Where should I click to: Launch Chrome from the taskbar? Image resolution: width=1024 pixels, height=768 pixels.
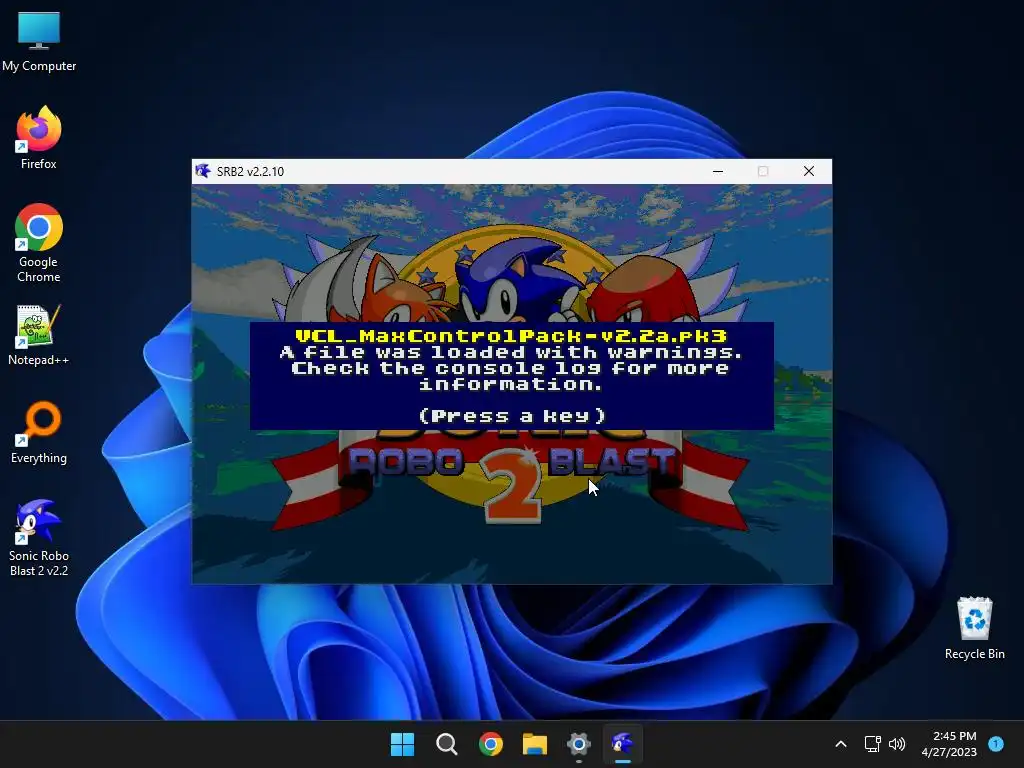coord(490,744)
